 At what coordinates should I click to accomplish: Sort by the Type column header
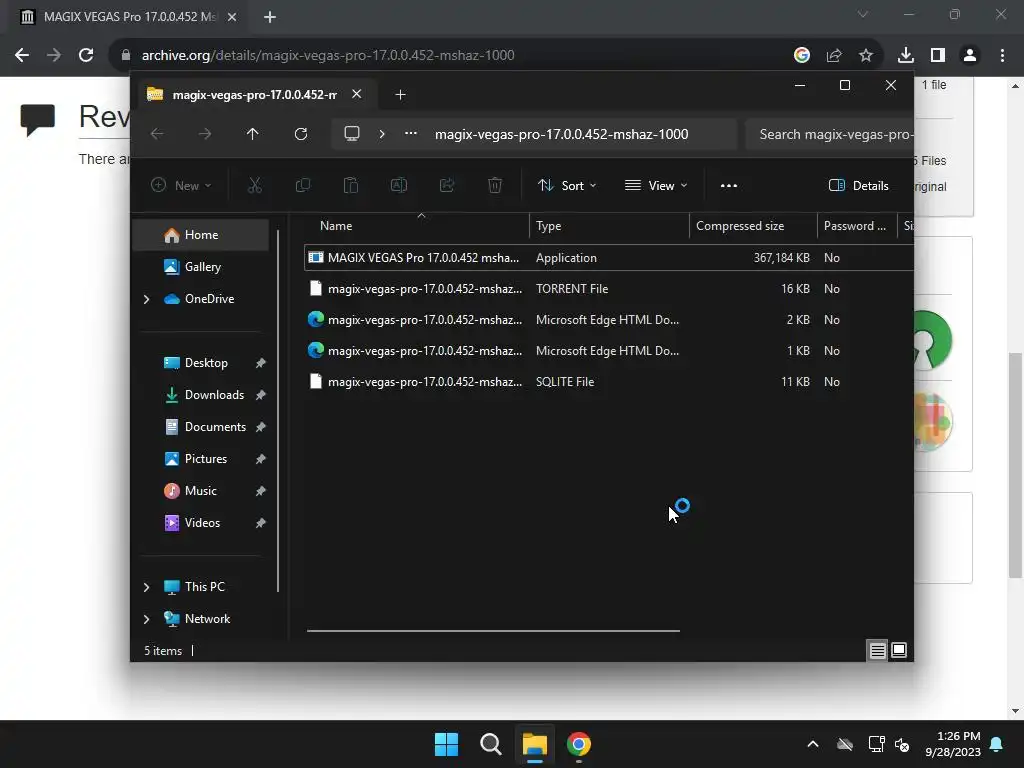coord(609,226)
